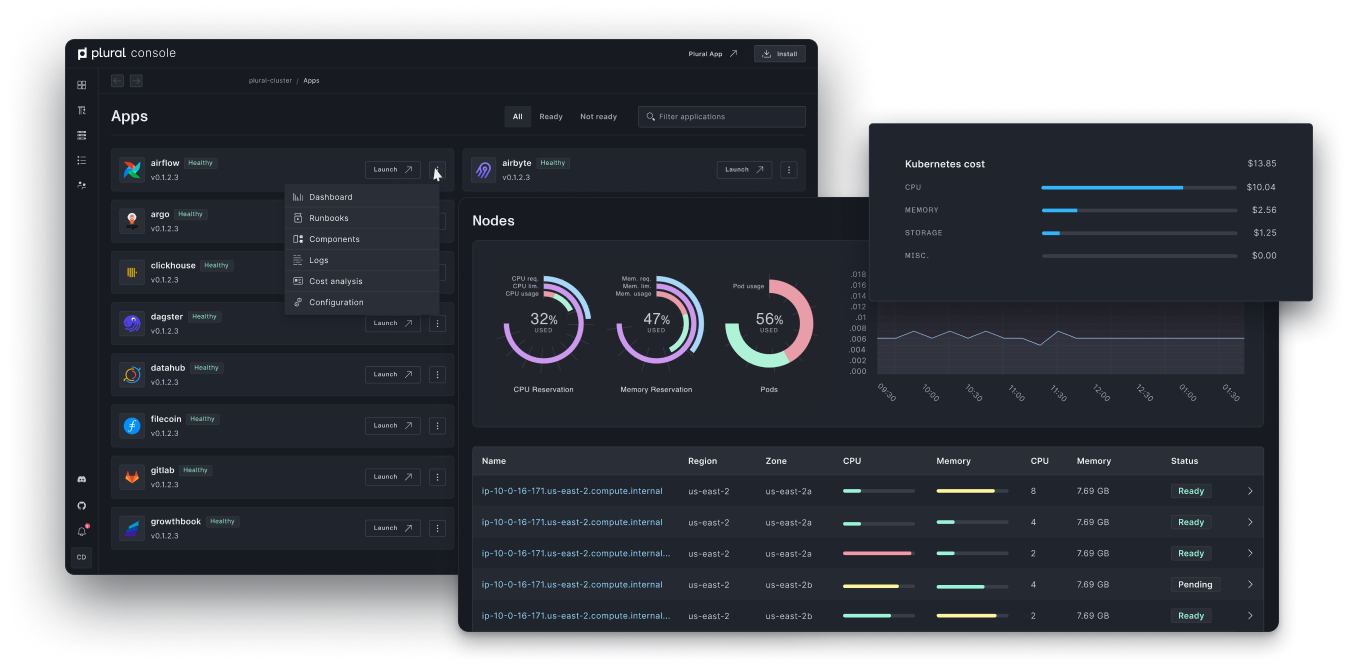Image resolution: width=1348 pixels, height=665 pixels.
Task: Click the CPU cost progress bar
Action: pyautogui.click(x=1138, y=188)
